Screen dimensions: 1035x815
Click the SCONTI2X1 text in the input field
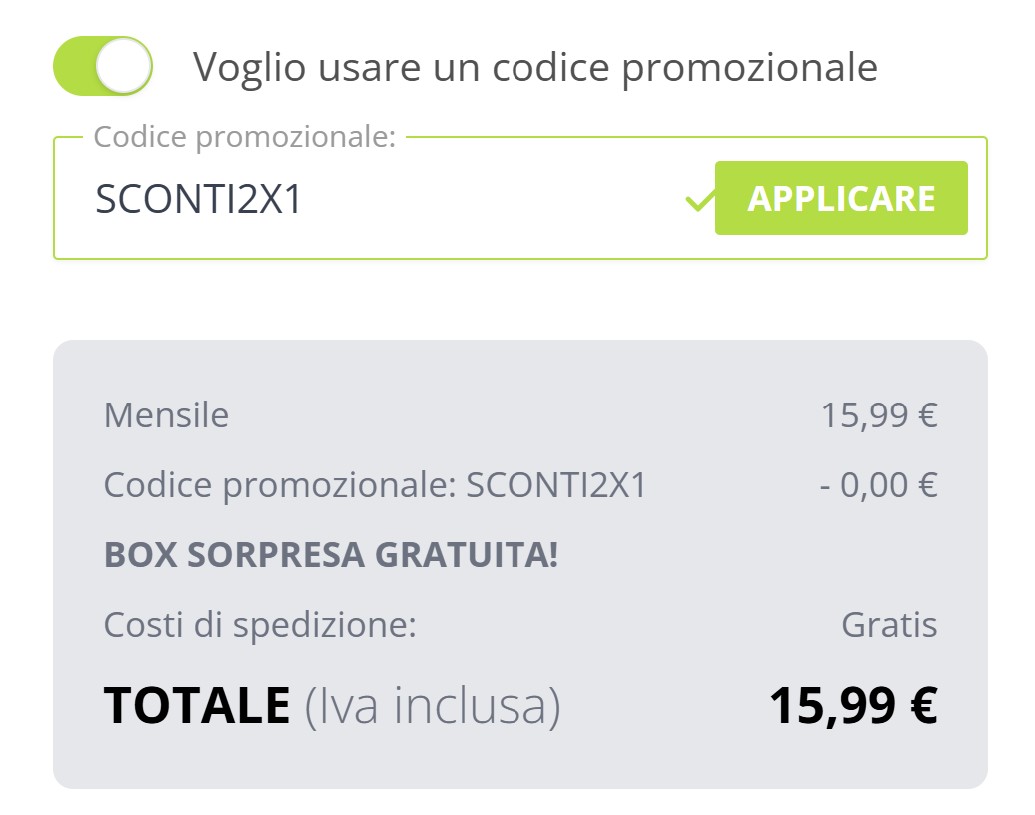pyautogui.click(x=198, y=199)
